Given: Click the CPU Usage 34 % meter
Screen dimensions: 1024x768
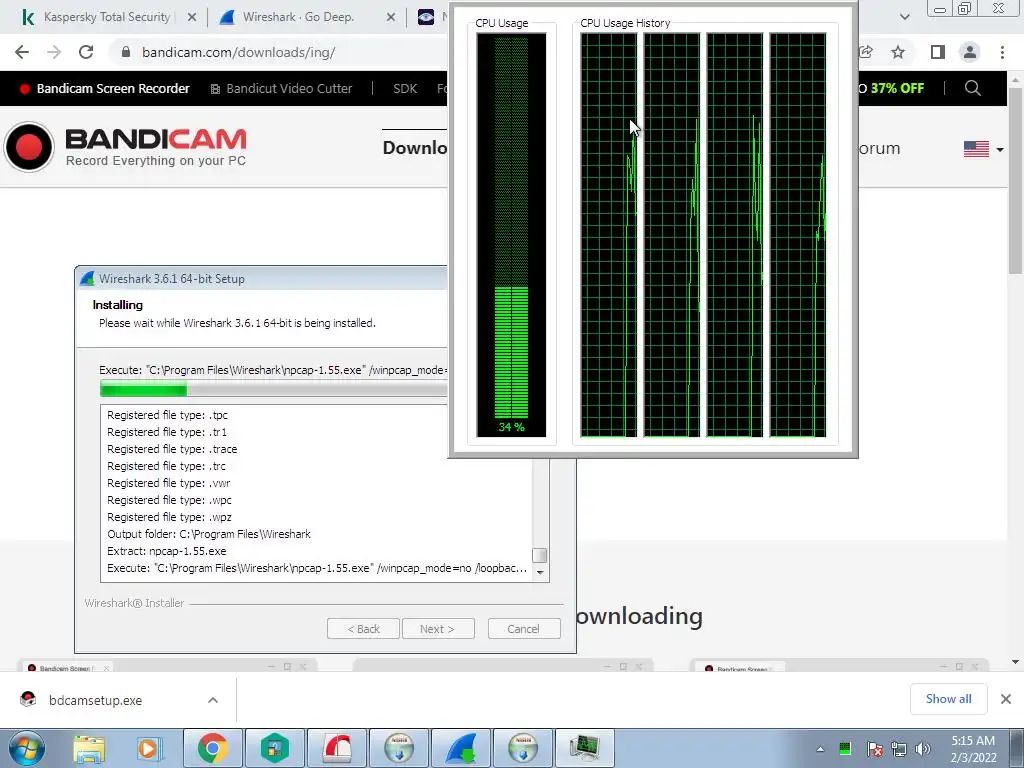Looking at the screenshot, I should coord(511,235).
